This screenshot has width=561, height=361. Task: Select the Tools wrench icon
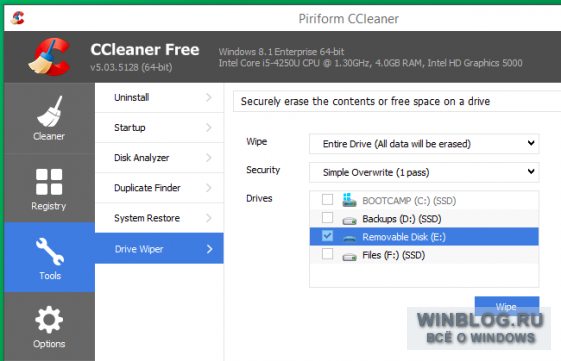coord(50,252)
